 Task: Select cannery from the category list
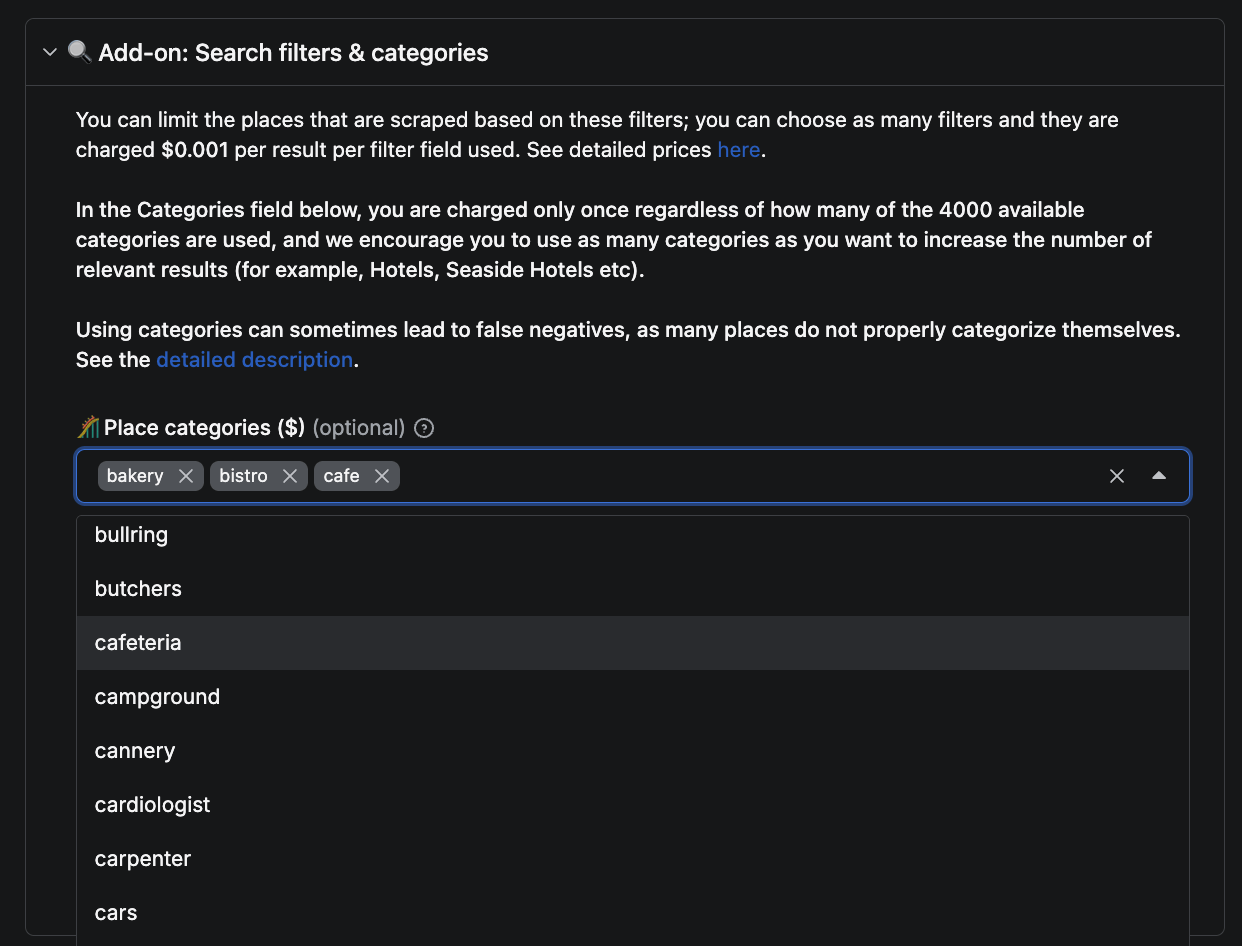(135, 751)
